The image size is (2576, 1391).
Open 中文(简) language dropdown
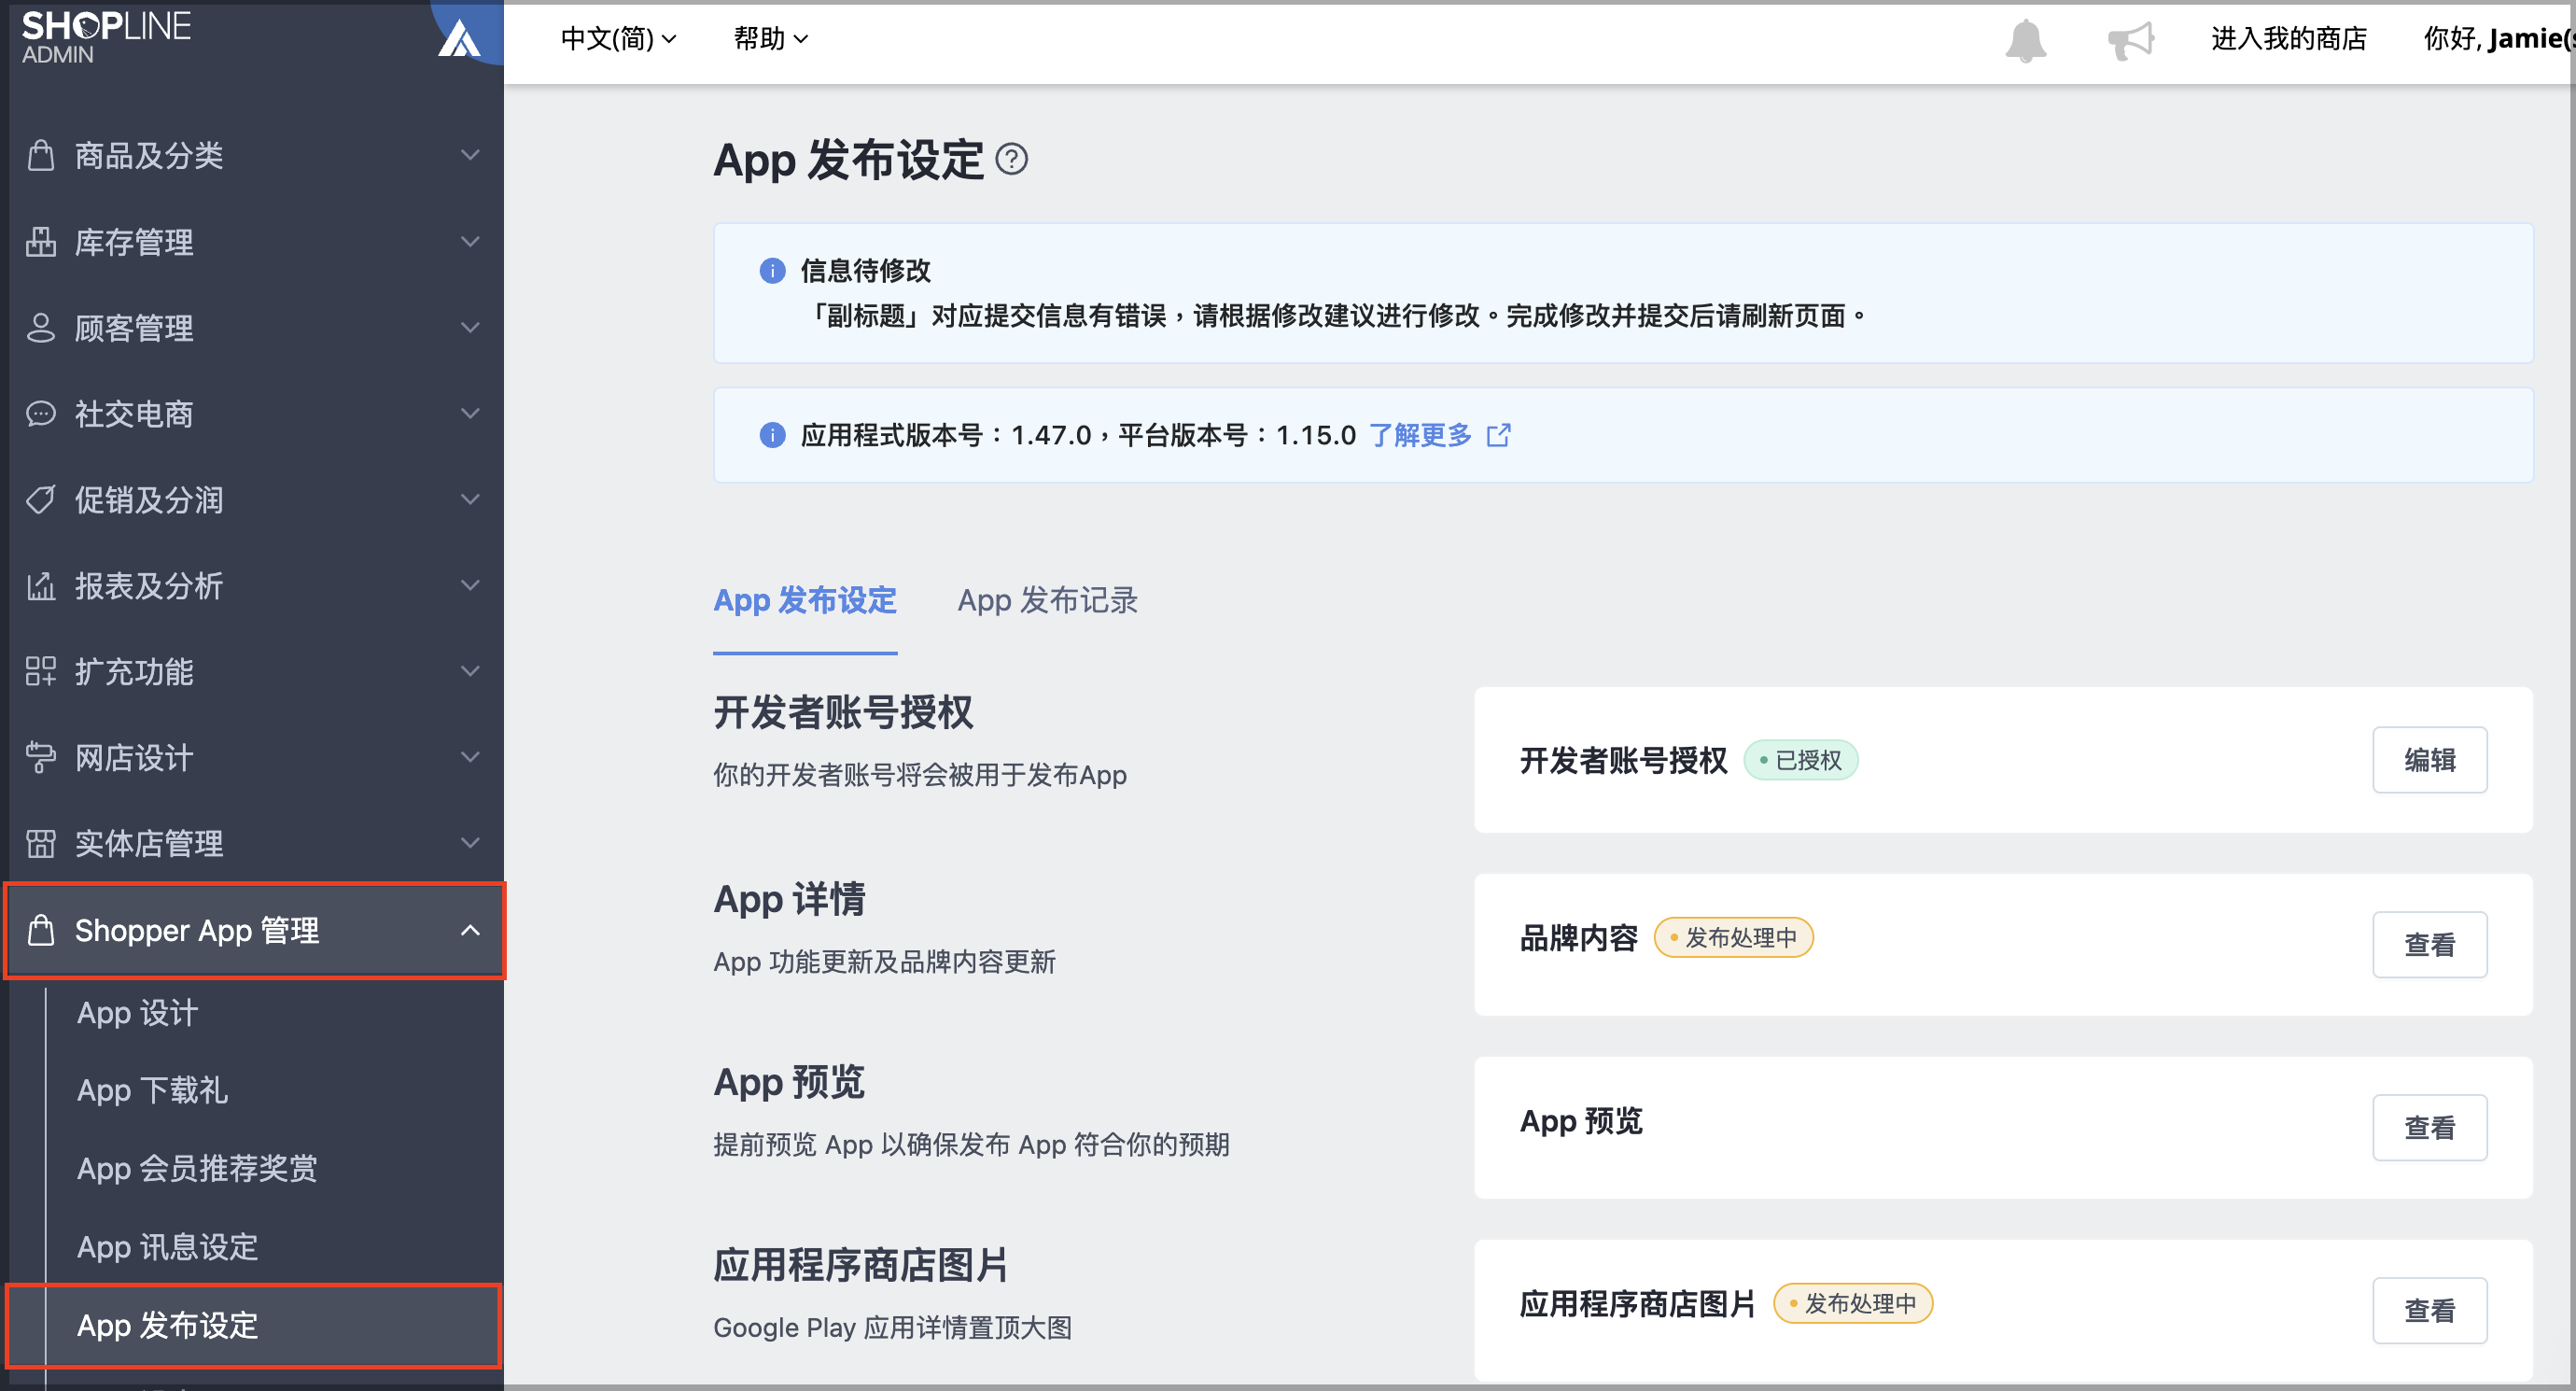coord(618,38)
